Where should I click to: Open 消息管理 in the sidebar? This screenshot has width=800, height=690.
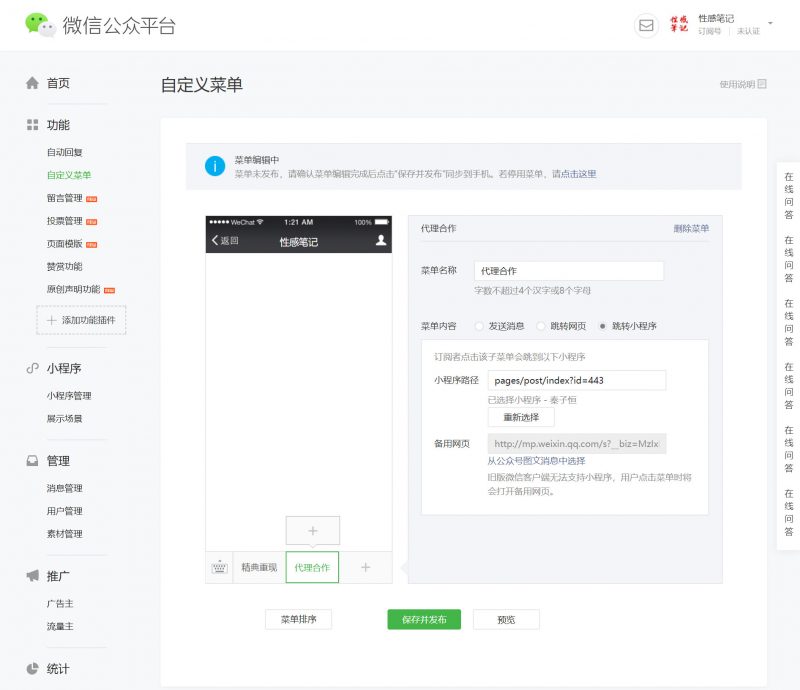[64, 488]
